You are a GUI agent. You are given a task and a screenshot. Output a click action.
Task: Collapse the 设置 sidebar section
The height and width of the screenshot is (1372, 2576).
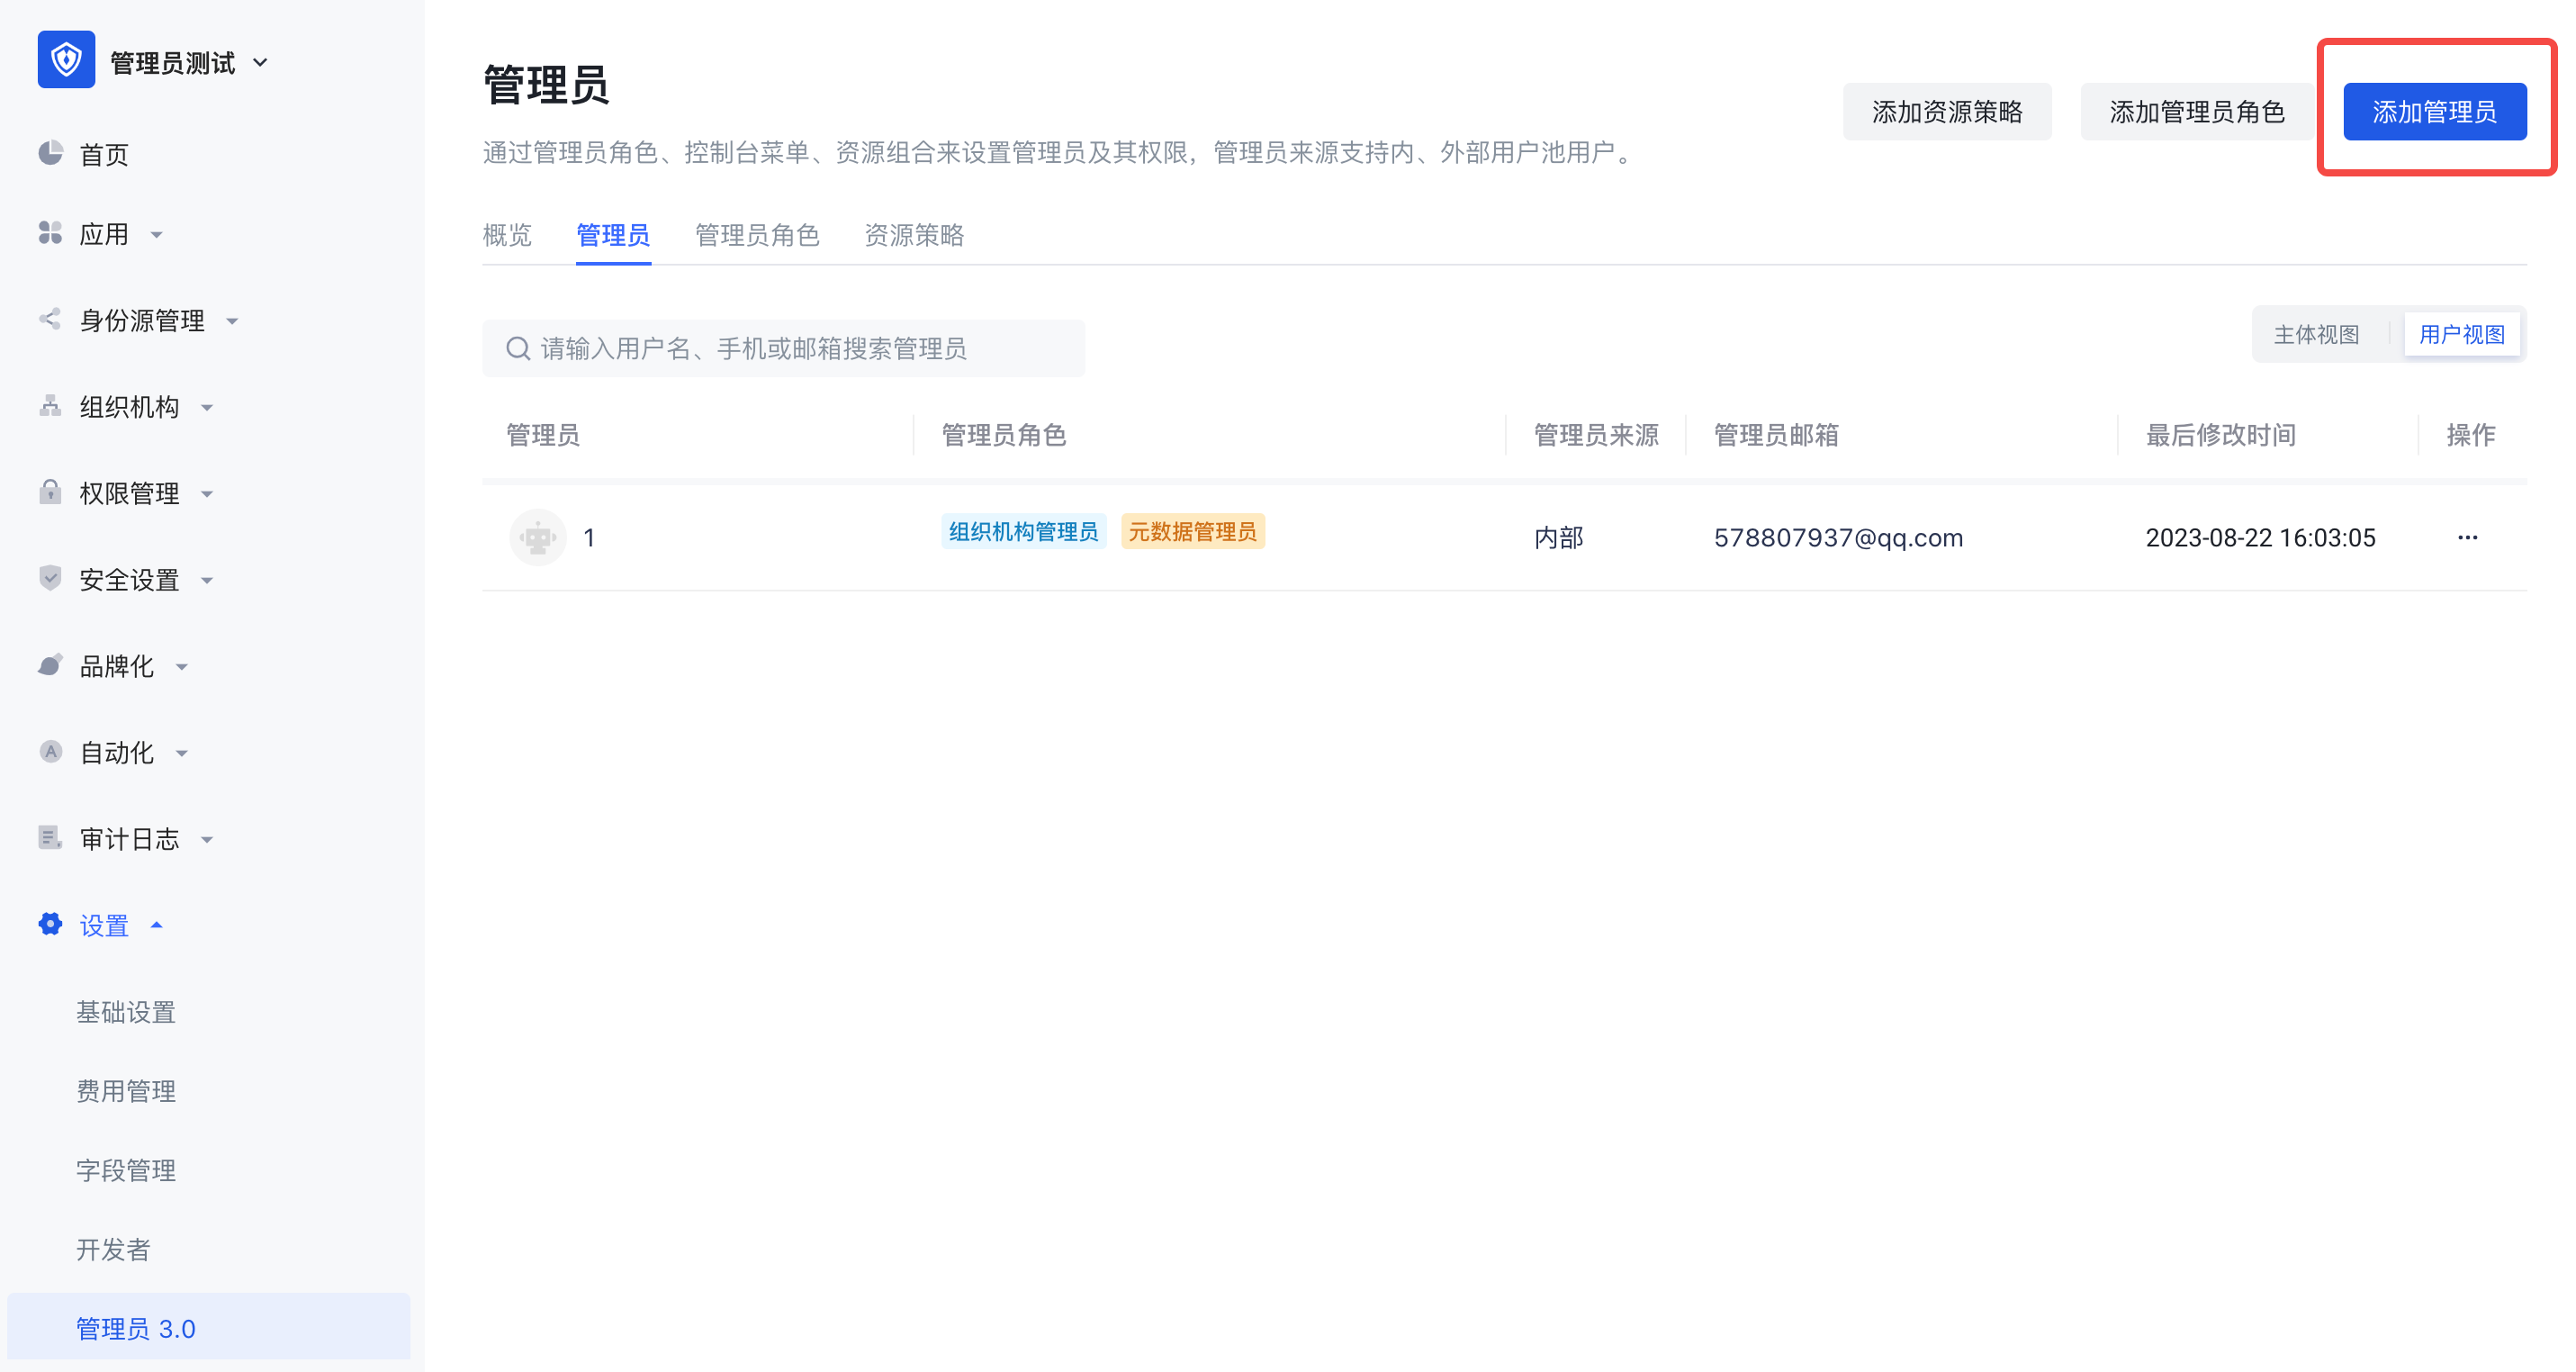pyautogui.click(x=104, y=925)
